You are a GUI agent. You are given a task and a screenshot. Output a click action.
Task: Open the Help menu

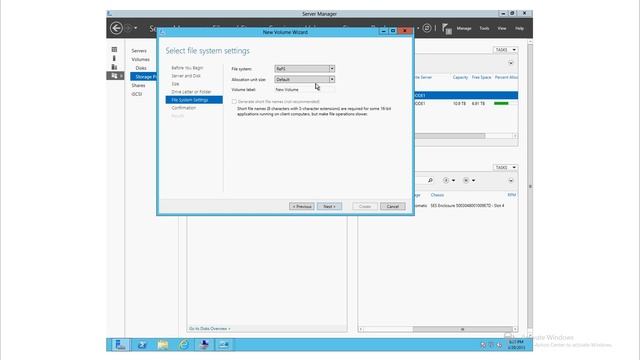(x=519, y=29)
